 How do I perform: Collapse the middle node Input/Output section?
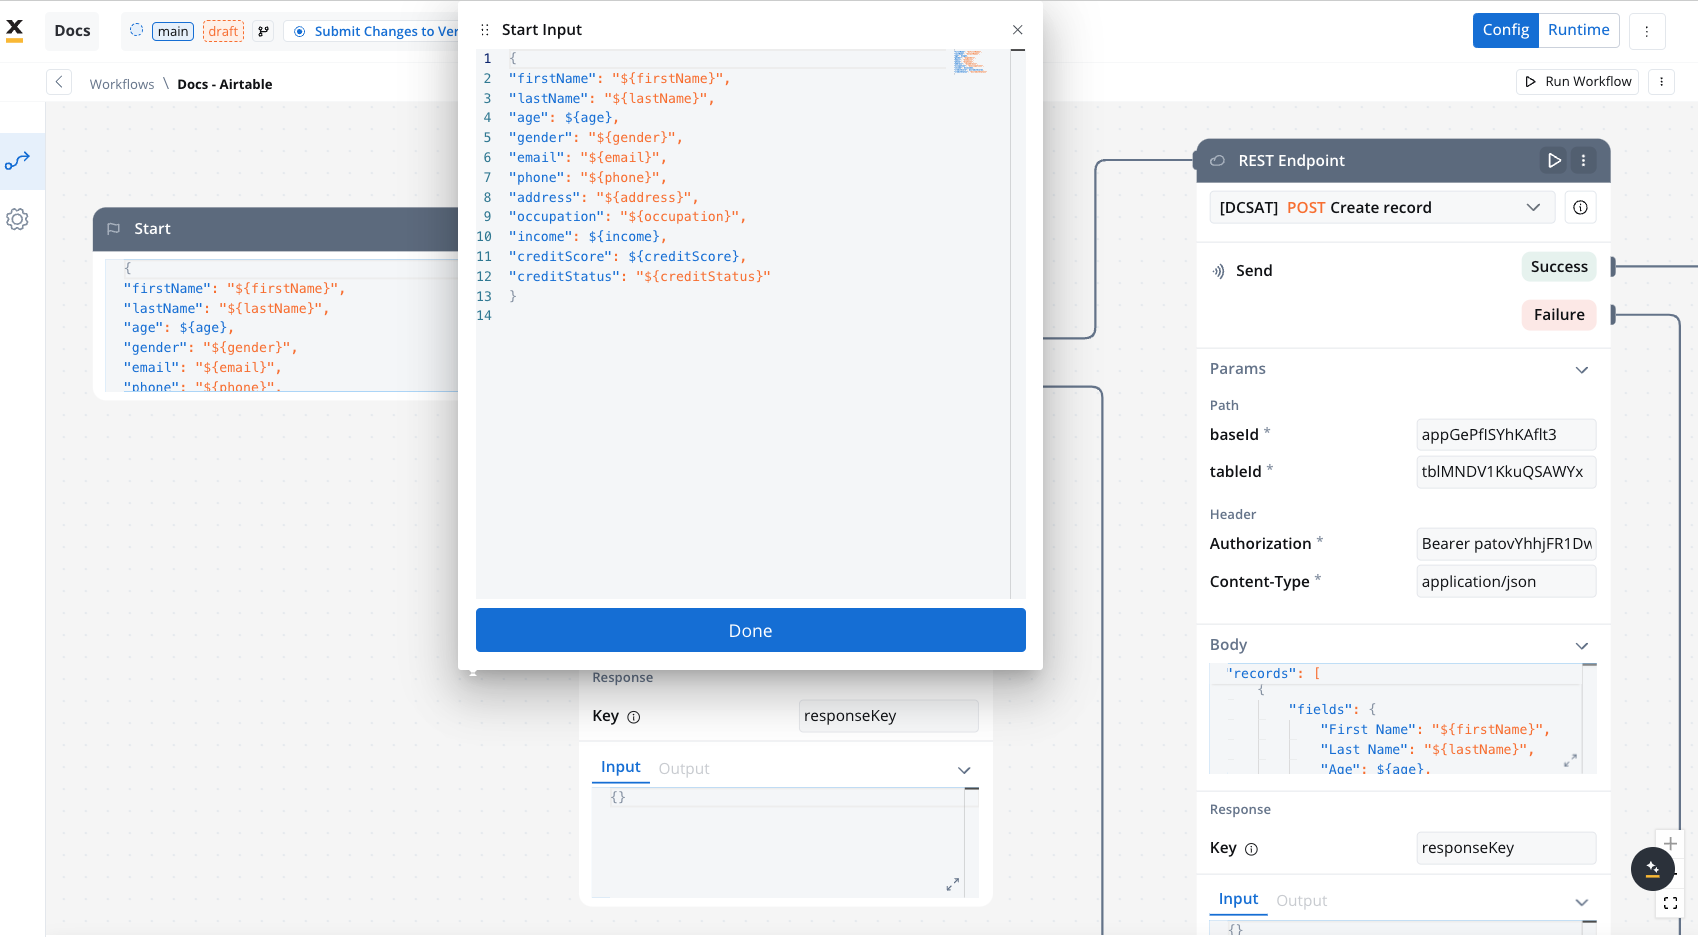pos(964,770)
